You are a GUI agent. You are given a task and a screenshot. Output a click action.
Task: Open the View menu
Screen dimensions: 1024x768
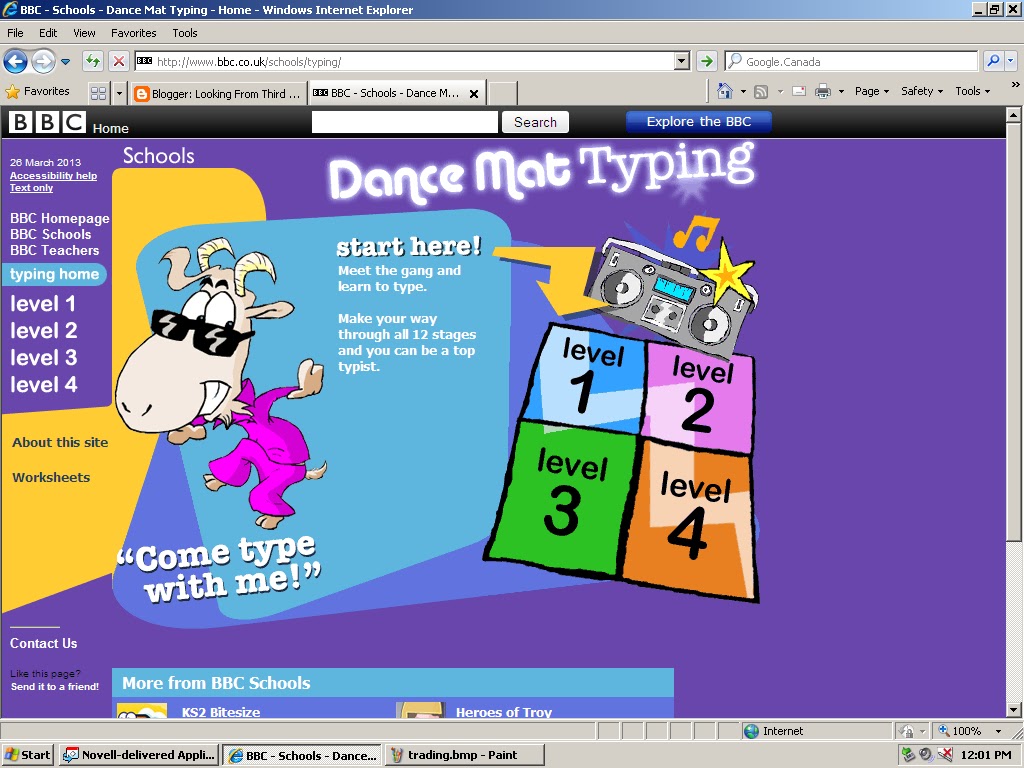pyautogui.click(x=84, y=33)
